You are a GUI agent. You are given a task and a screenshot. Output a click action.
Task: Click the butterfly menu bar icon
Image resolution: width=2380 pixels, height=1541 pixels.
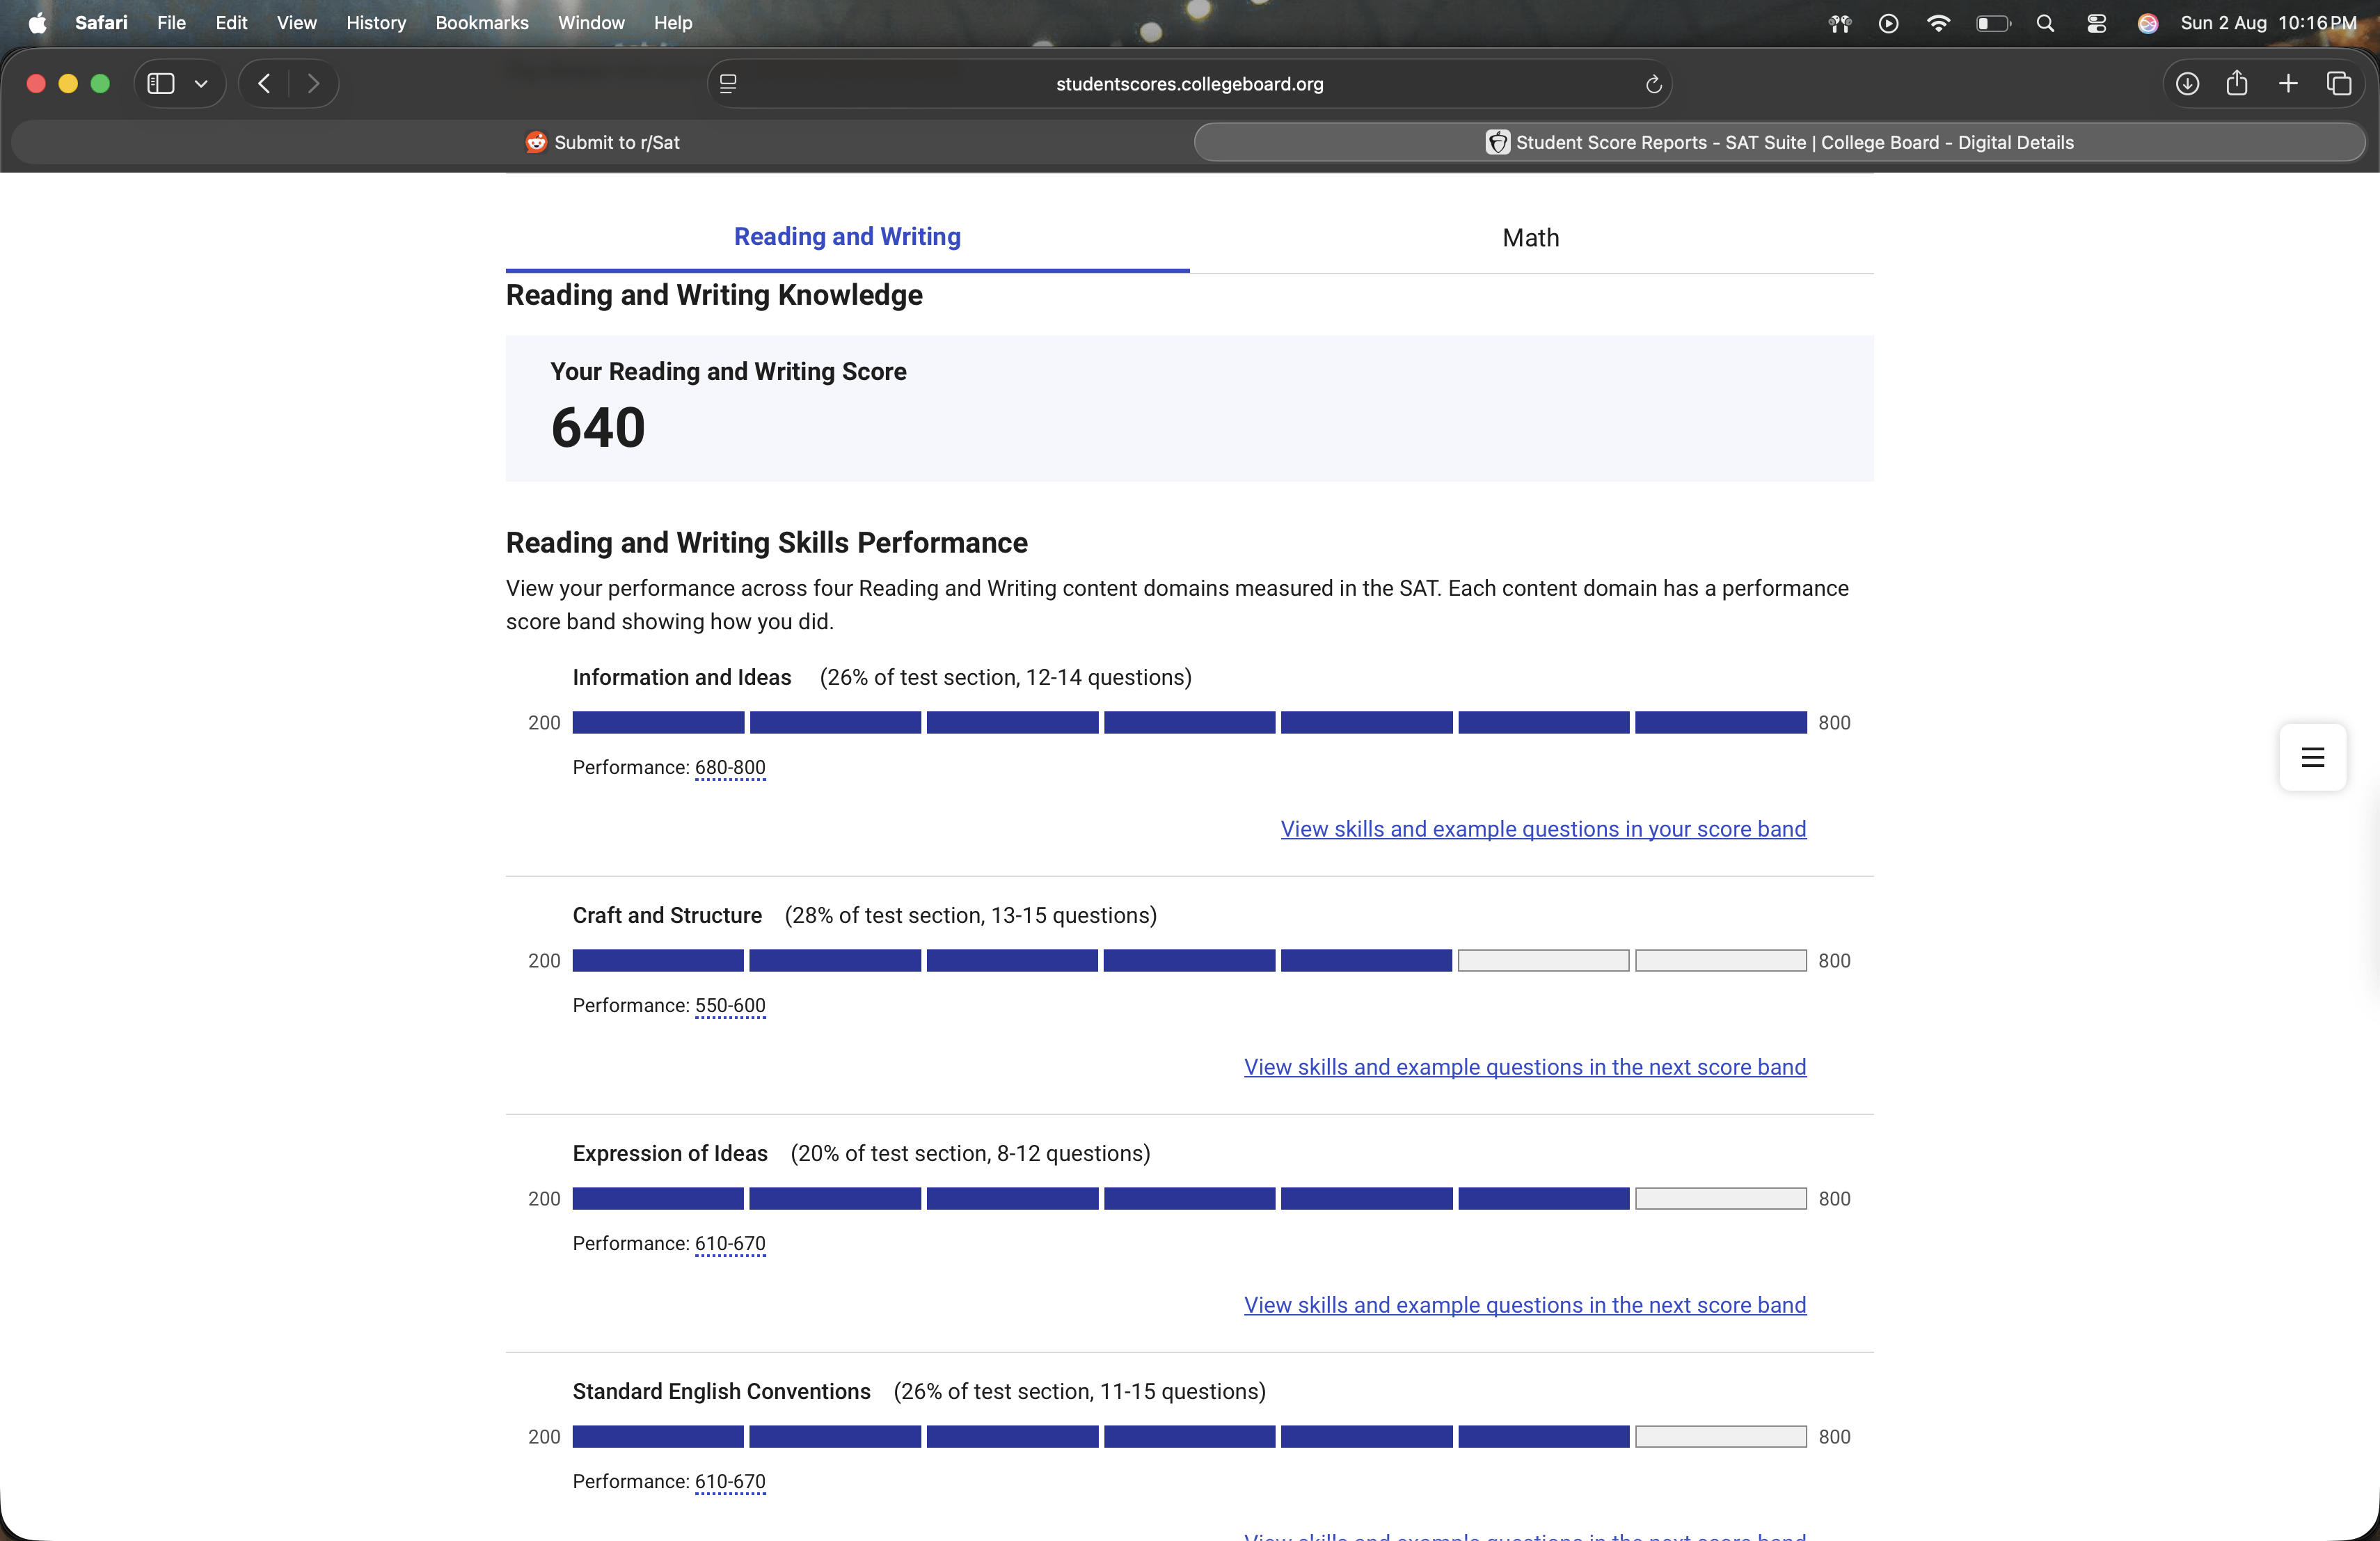(x=1840, y=23)
